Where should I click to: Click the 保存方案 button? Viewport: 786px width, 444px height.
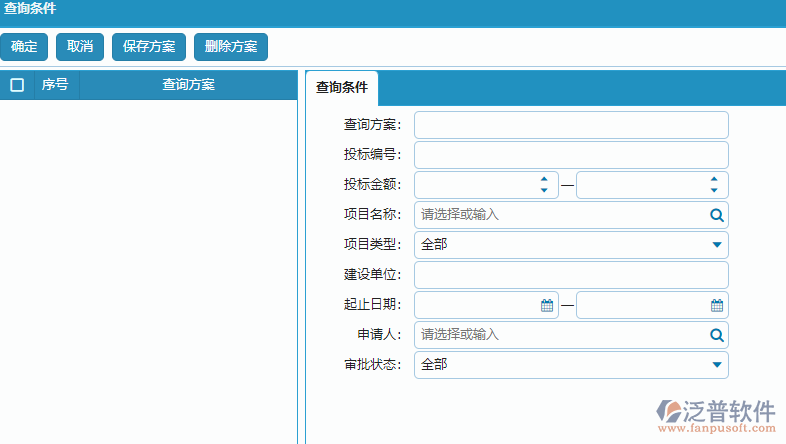coord(149,46)
